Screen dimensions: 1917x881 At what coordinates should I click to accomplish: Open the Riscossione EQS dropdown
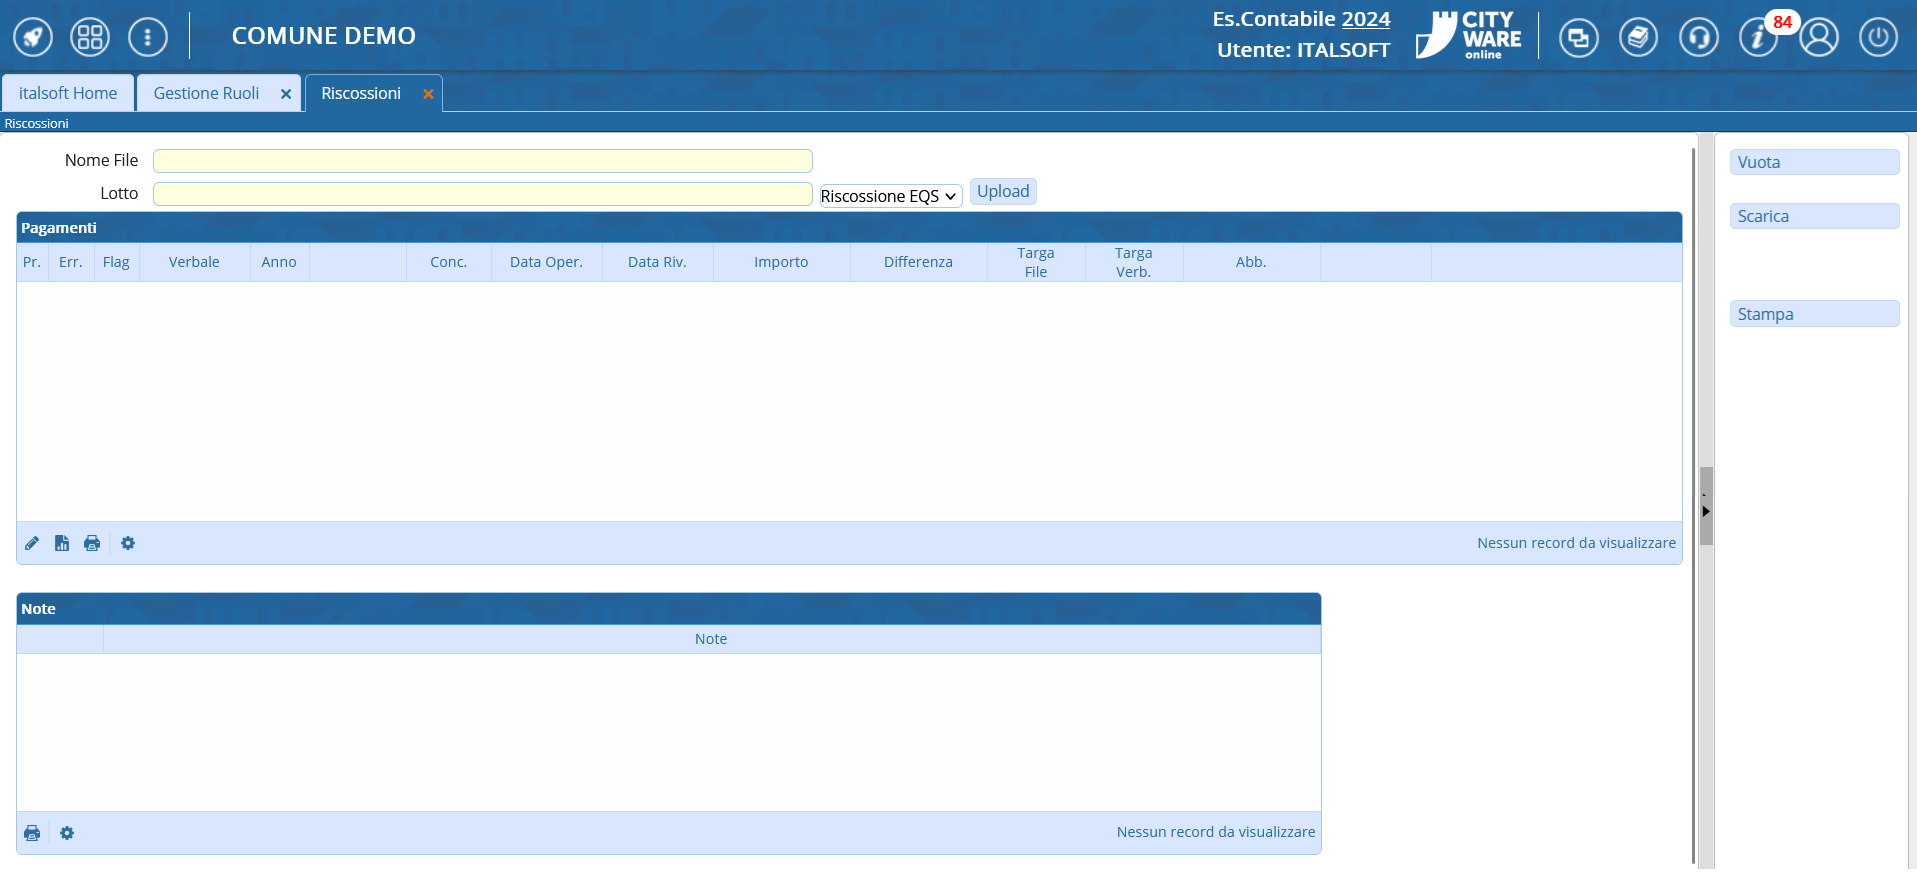[890, 196]
